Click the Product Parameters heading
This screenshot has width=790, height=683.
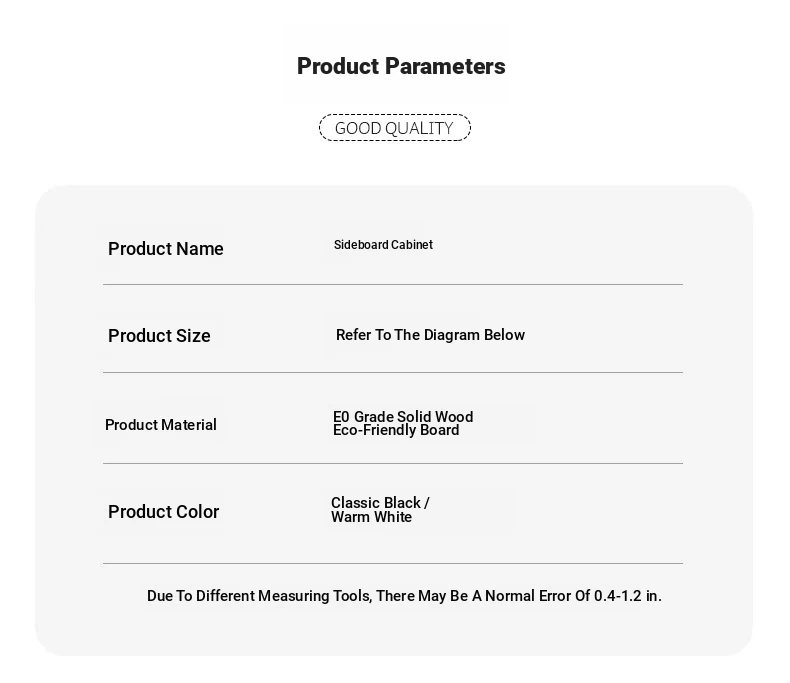(401, 66)
